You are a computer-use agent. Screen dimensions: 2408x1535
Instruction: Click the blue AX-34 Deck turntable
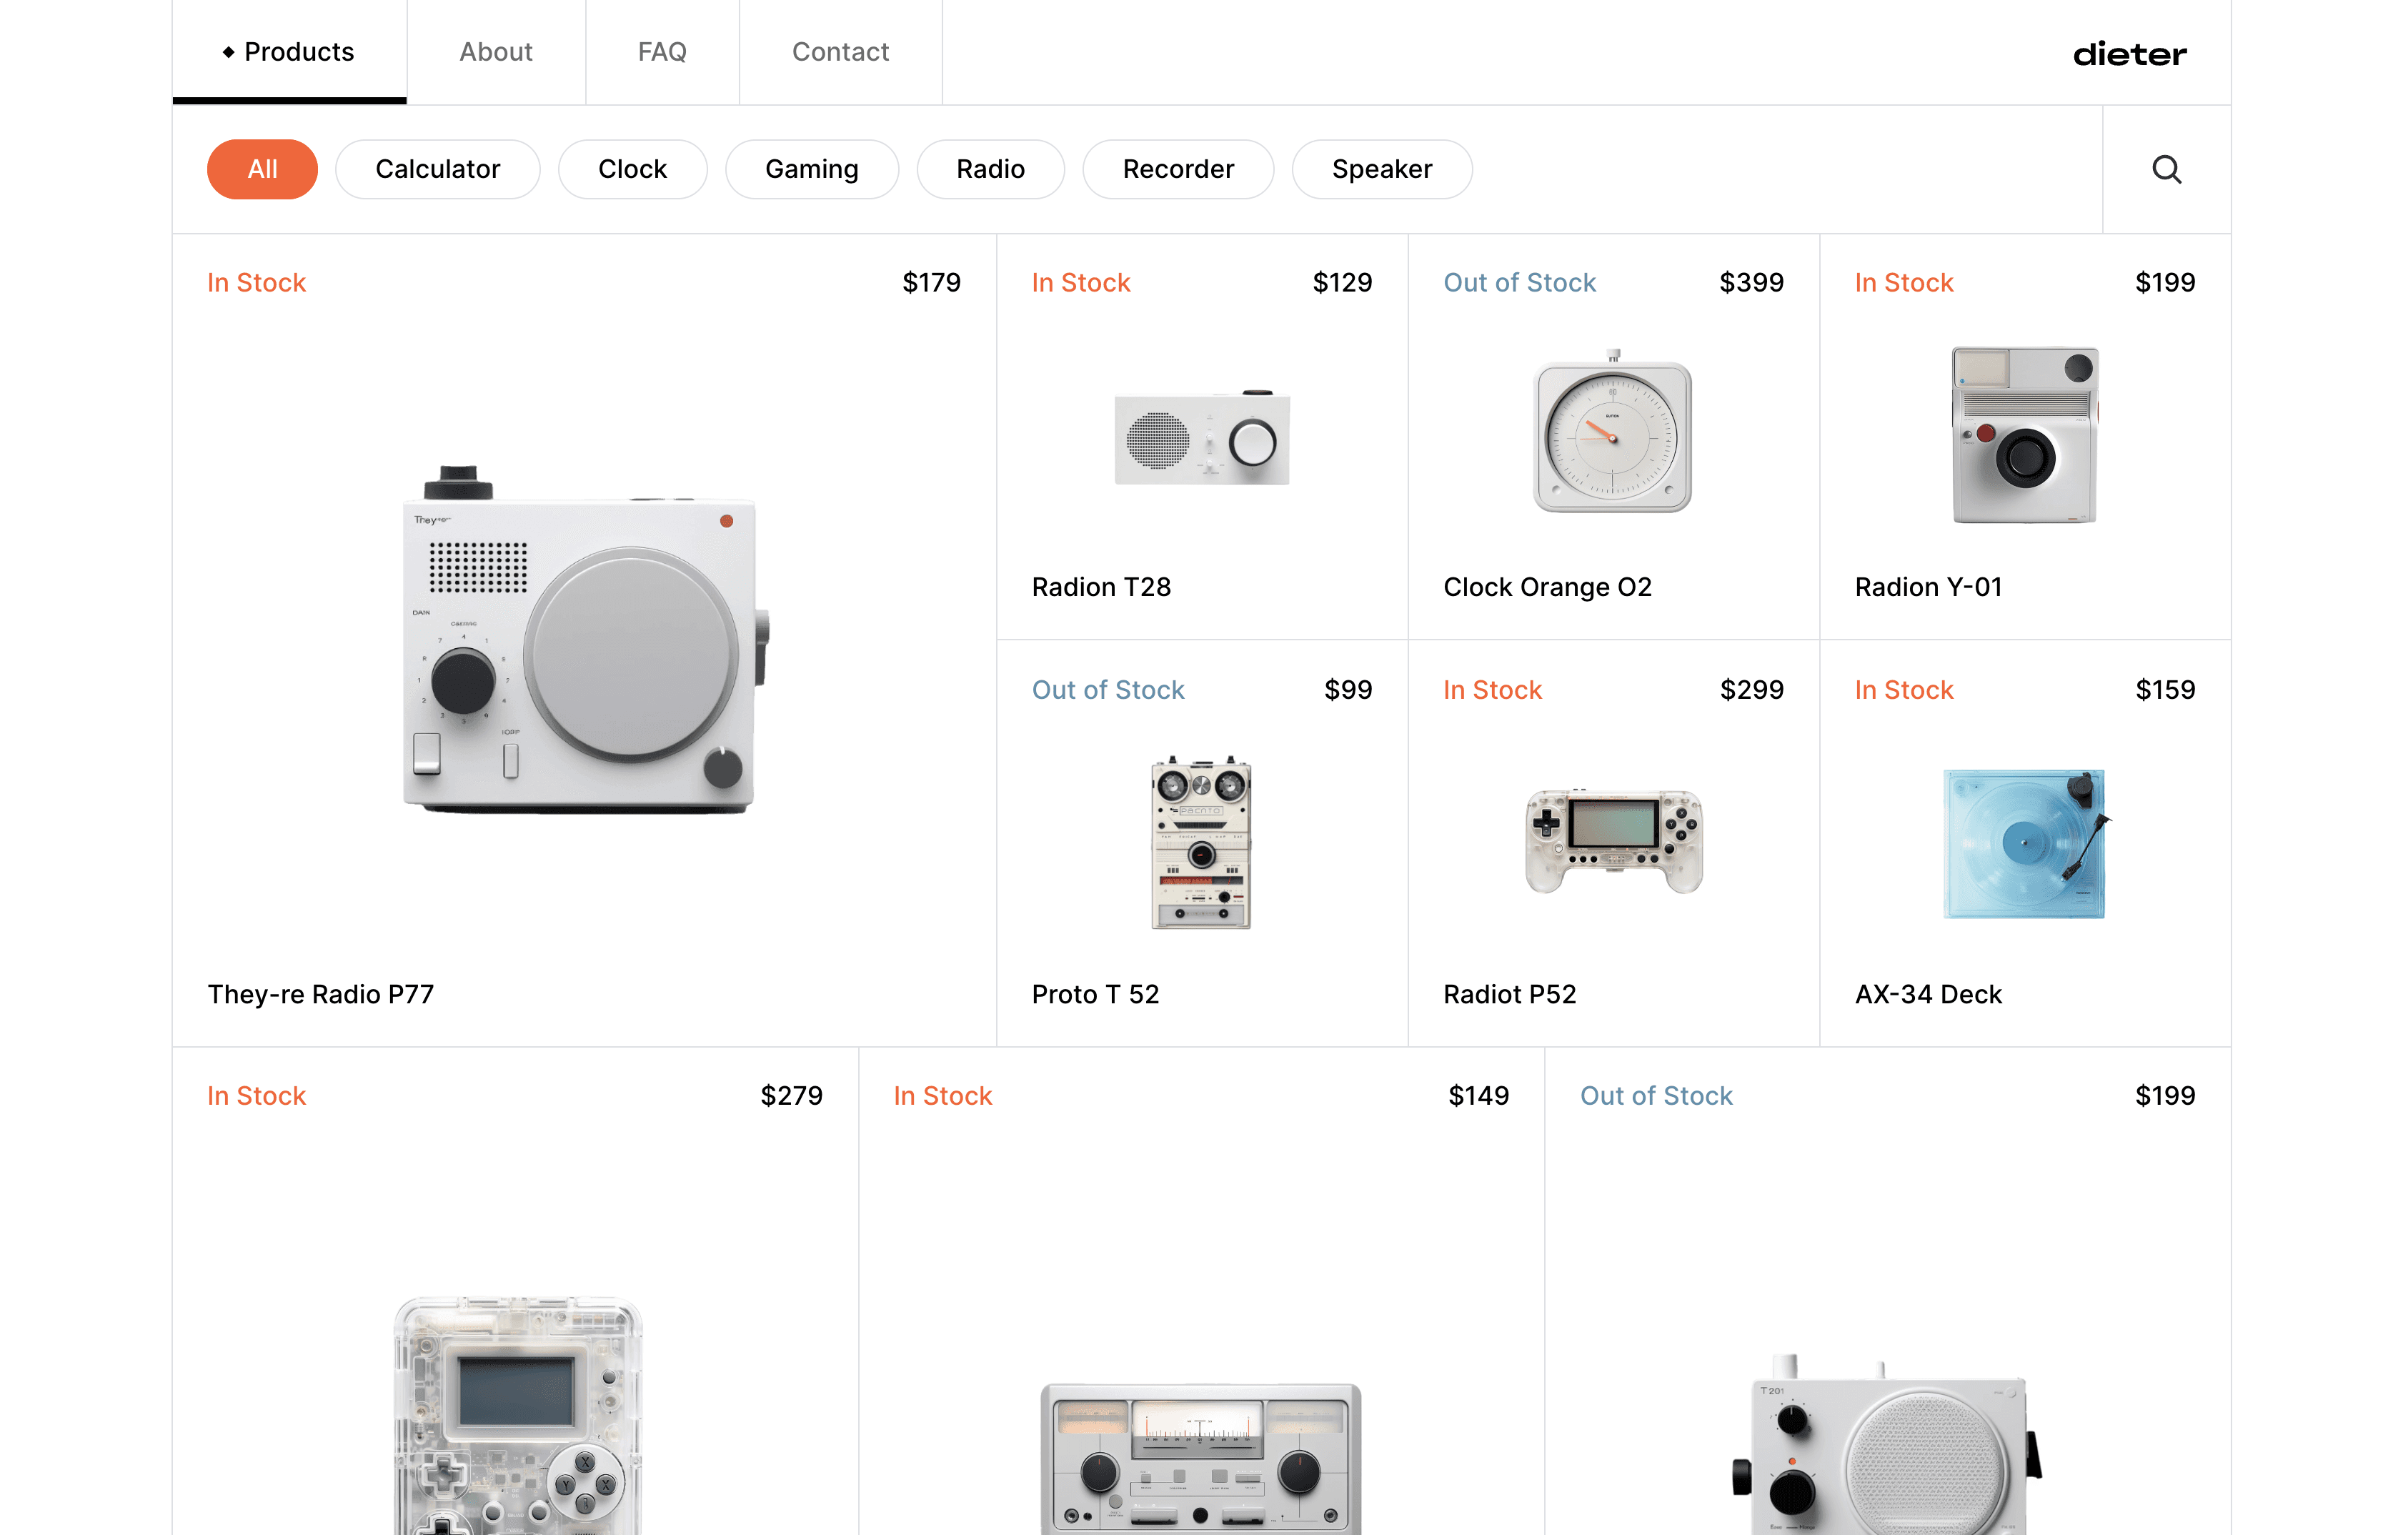tap(2024, 842)
